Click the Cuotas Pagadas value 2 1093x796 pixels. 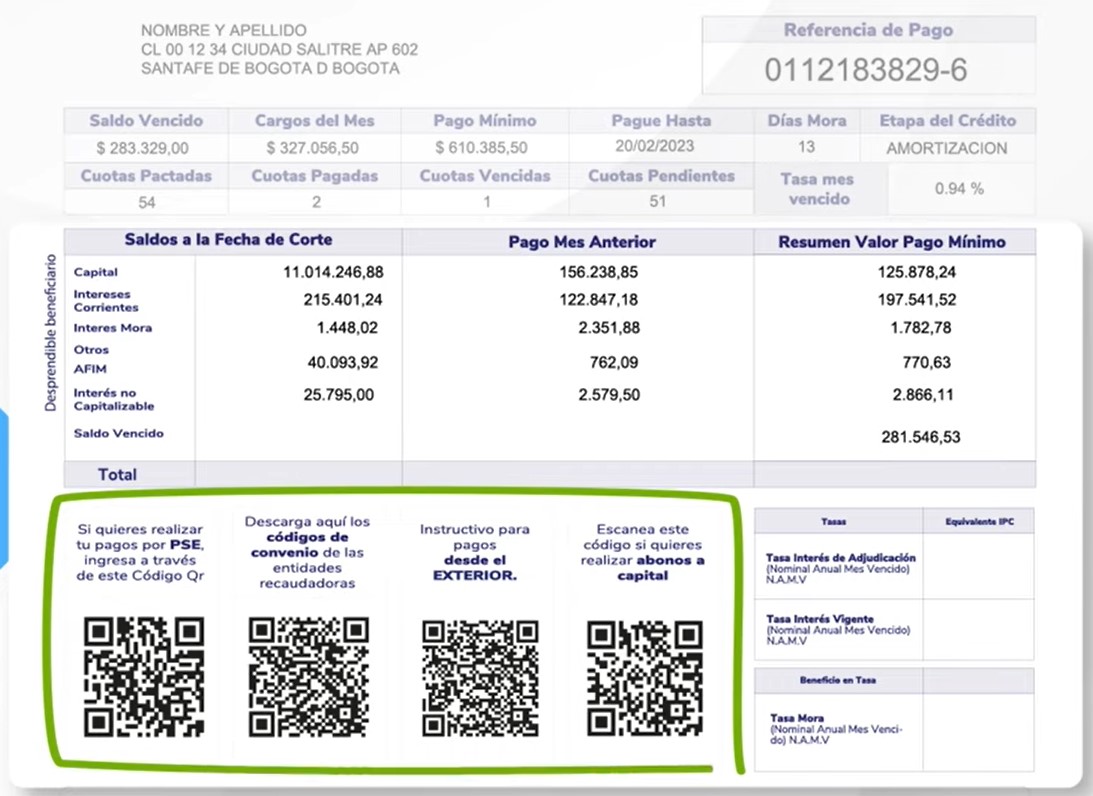316,202
